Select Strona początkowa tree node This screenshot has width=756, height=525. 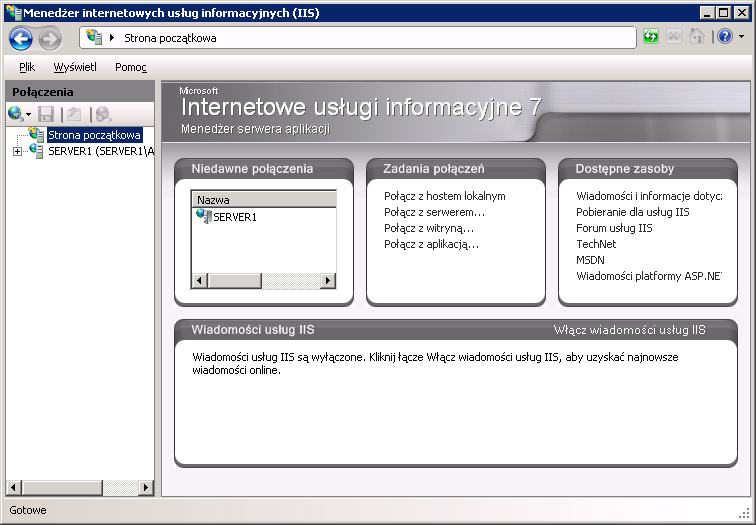tap(94, 135)
